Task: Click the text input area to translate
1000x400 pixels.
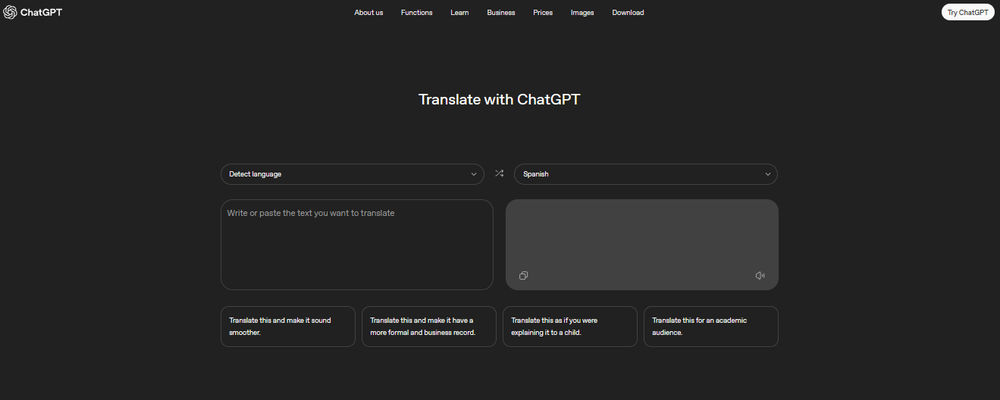Action: (x=357, y=245)
